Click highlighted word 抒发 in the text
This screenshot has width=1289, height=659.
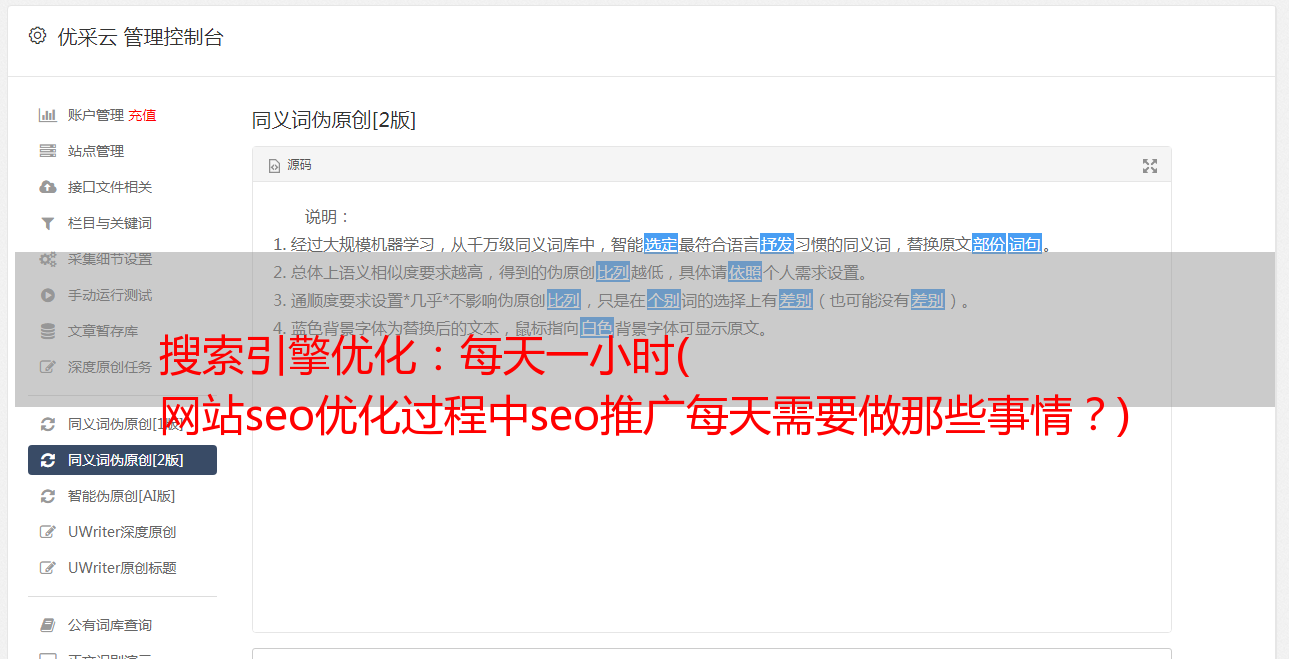point(777,244)
